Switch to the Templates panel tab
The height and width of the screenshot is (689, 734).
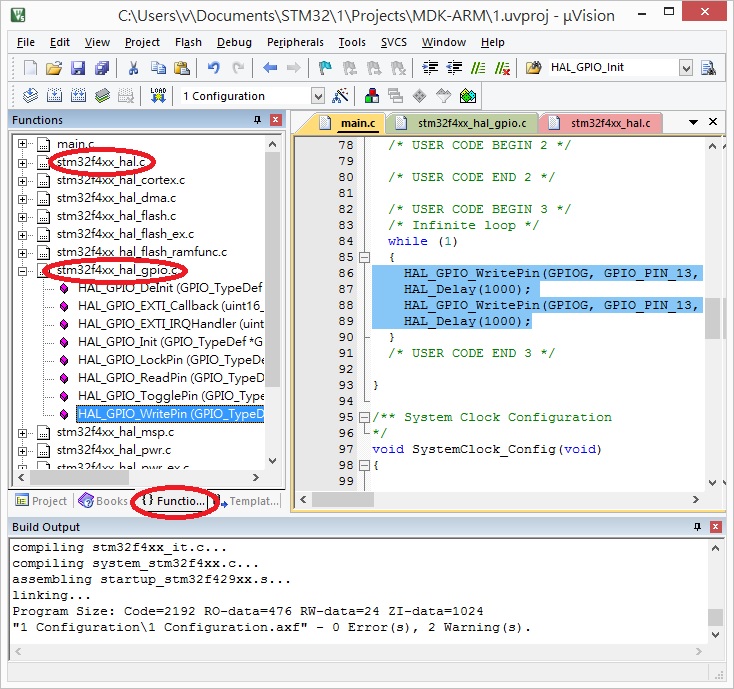point(249,501)
